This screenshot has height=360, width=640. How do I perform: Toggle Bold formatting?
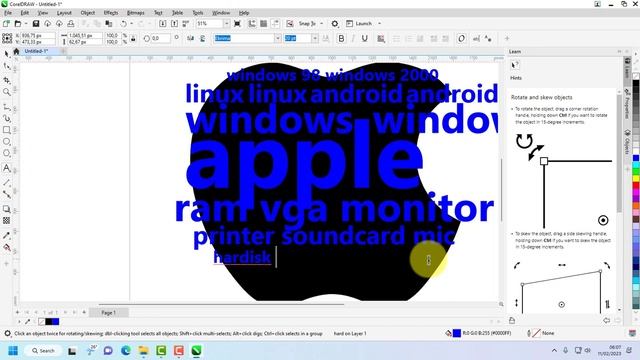[x=341, y=38]
